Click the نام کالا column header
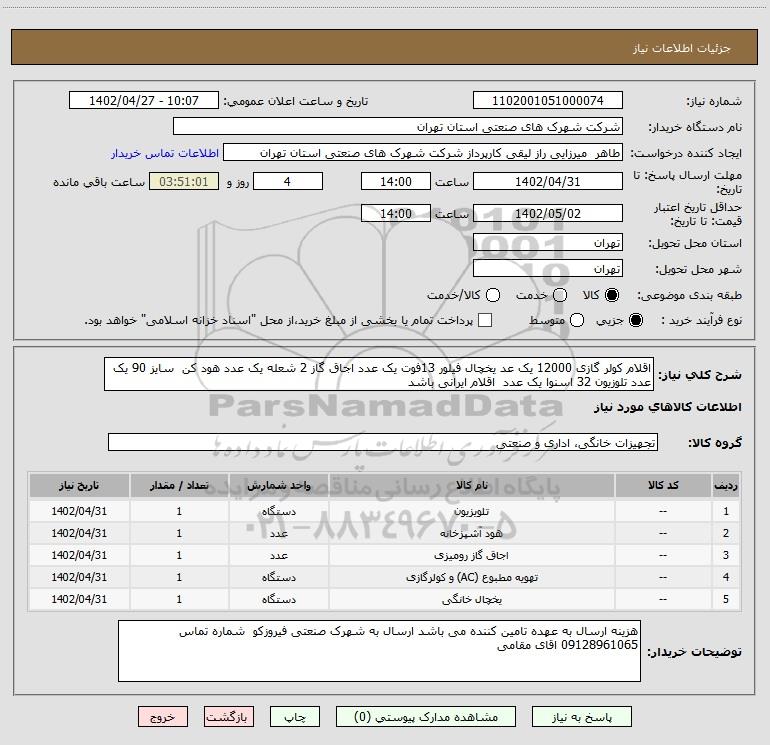 click(x=471, y=485)
